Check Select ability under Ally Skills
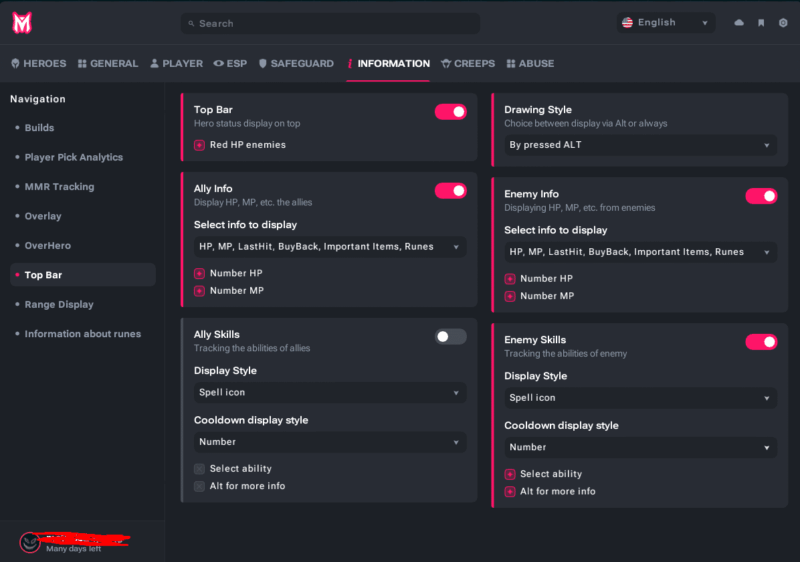The height and width of the screenshot is (562, 800). (199, 469)
